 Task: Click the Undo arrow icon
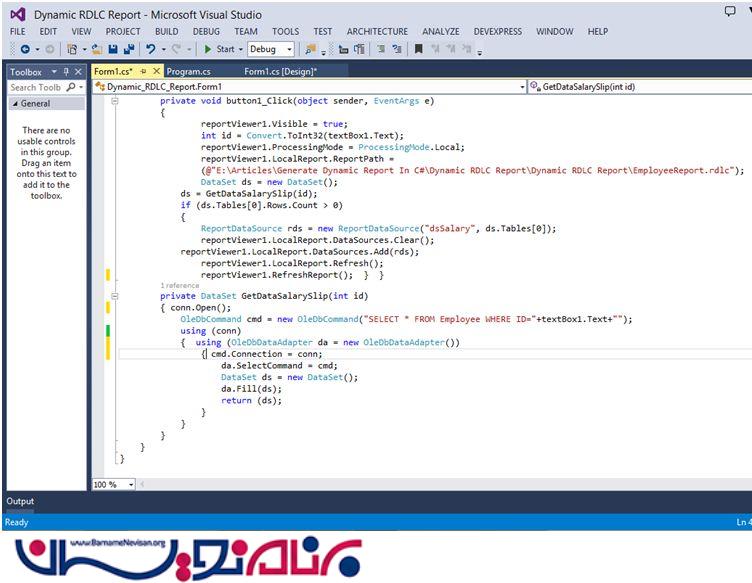(151, 49)
